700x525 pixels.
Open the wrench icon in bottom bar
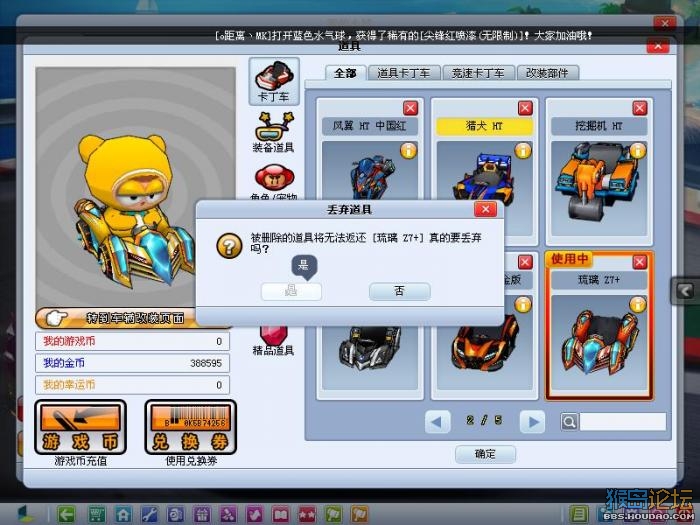pos(150,514)
